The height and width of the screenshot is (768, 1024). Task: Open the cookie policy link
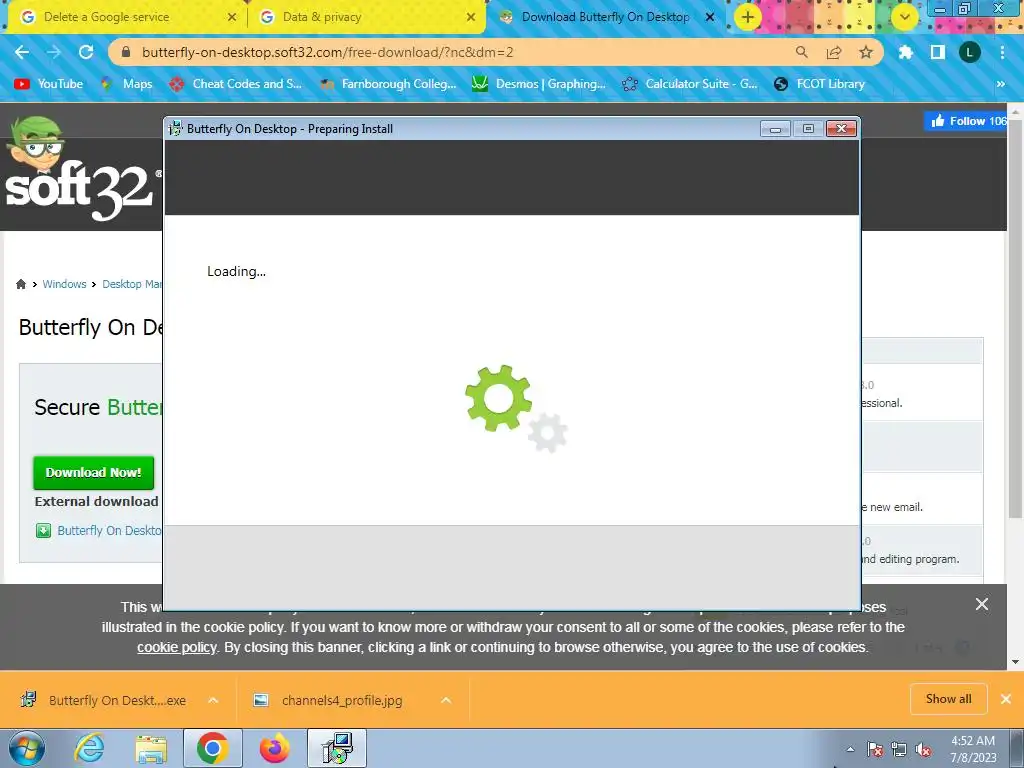pyautogui.click(x=176, y=647)
